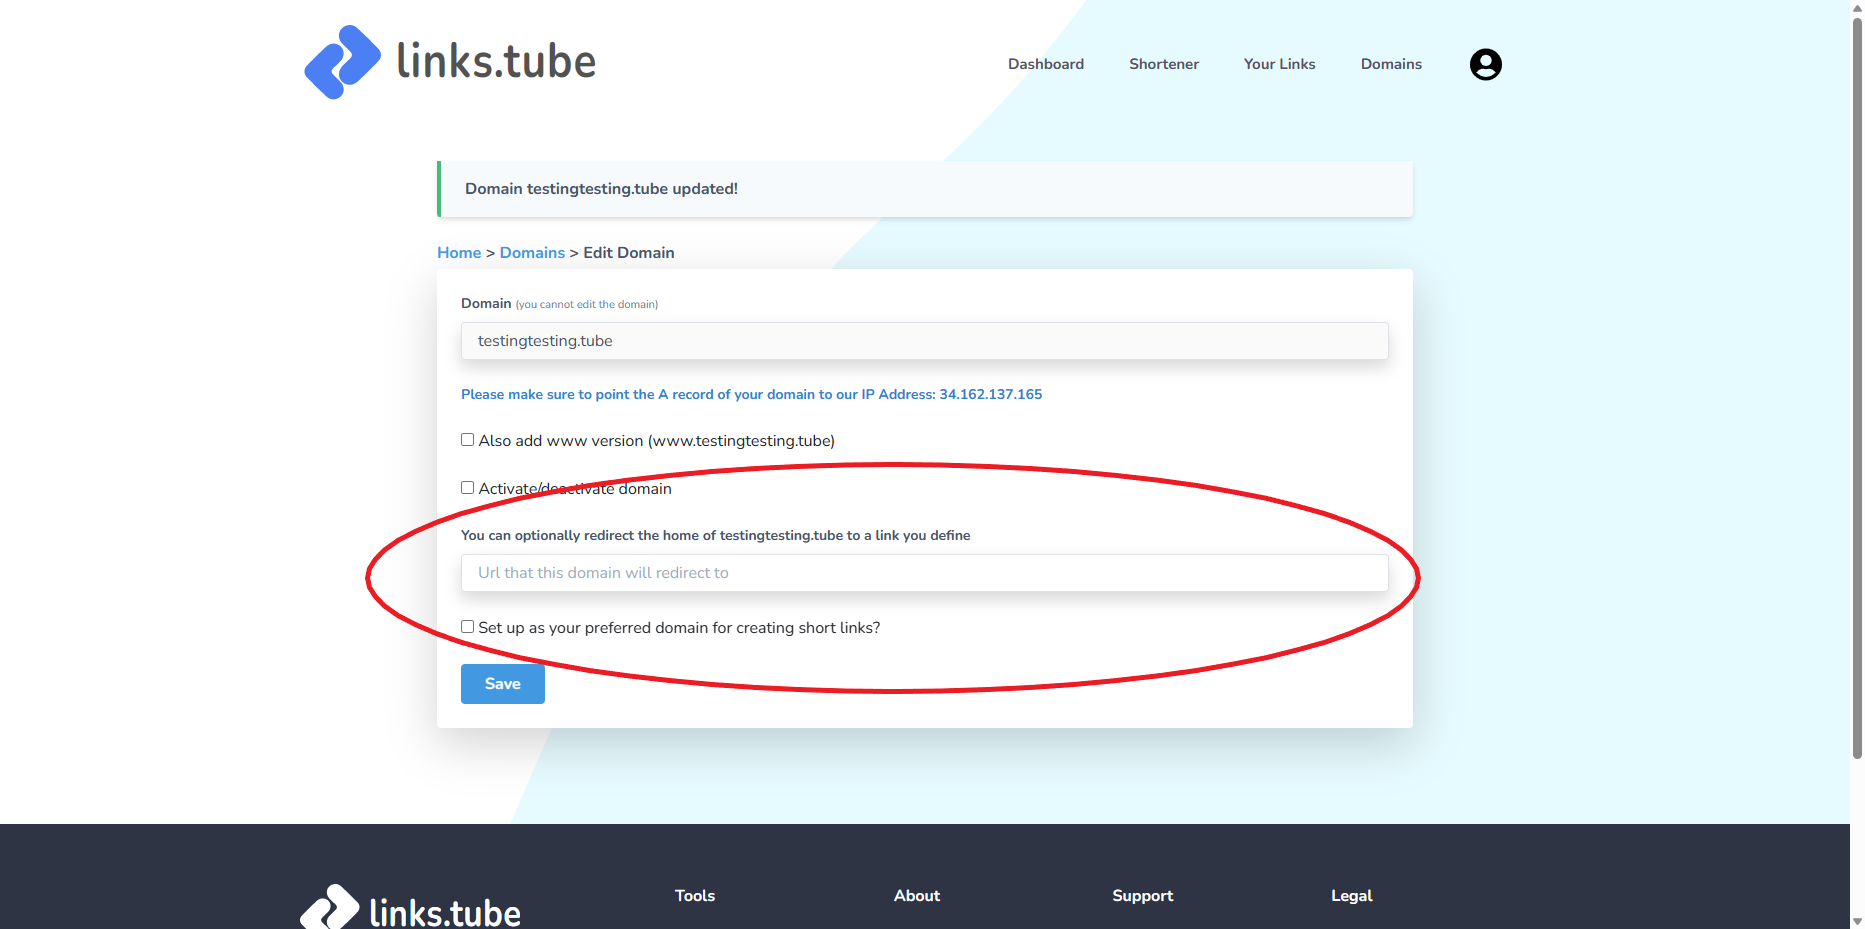The width and height of the screenshot is (1865, 929).
Task: Click the scrollbar up arrow
Action: 1857,8
